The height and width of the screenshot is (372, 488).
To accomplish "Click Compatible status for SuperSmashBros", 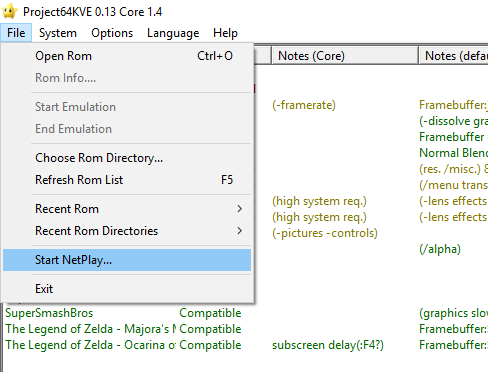I will 210,313.
